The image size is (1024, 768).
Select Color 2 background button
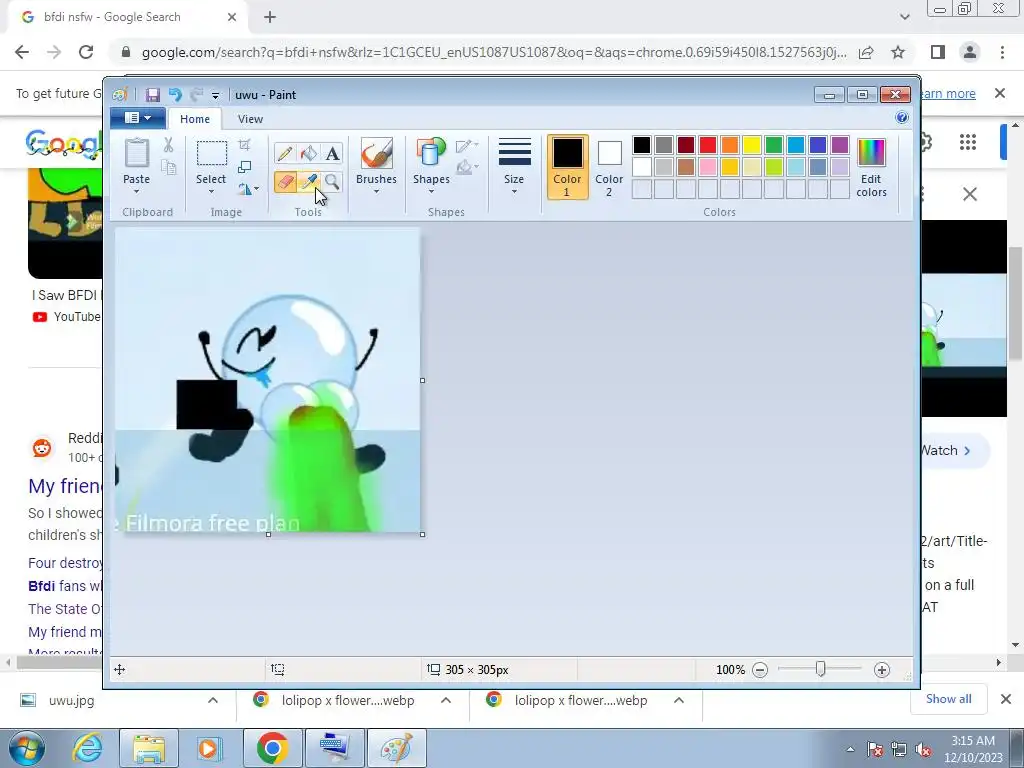click(x=609, y=167)
